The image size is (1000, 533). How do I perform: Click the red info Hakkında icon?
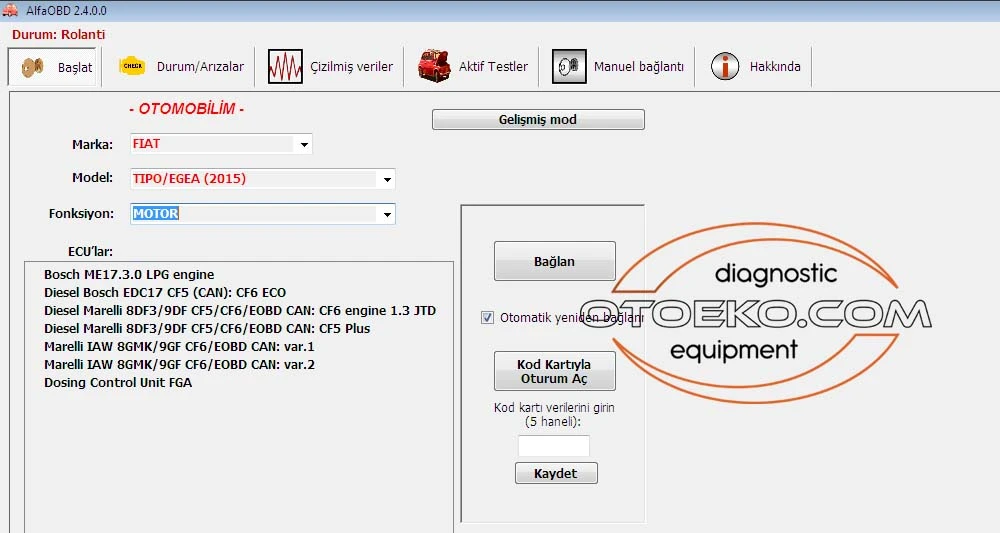[724, 66]
